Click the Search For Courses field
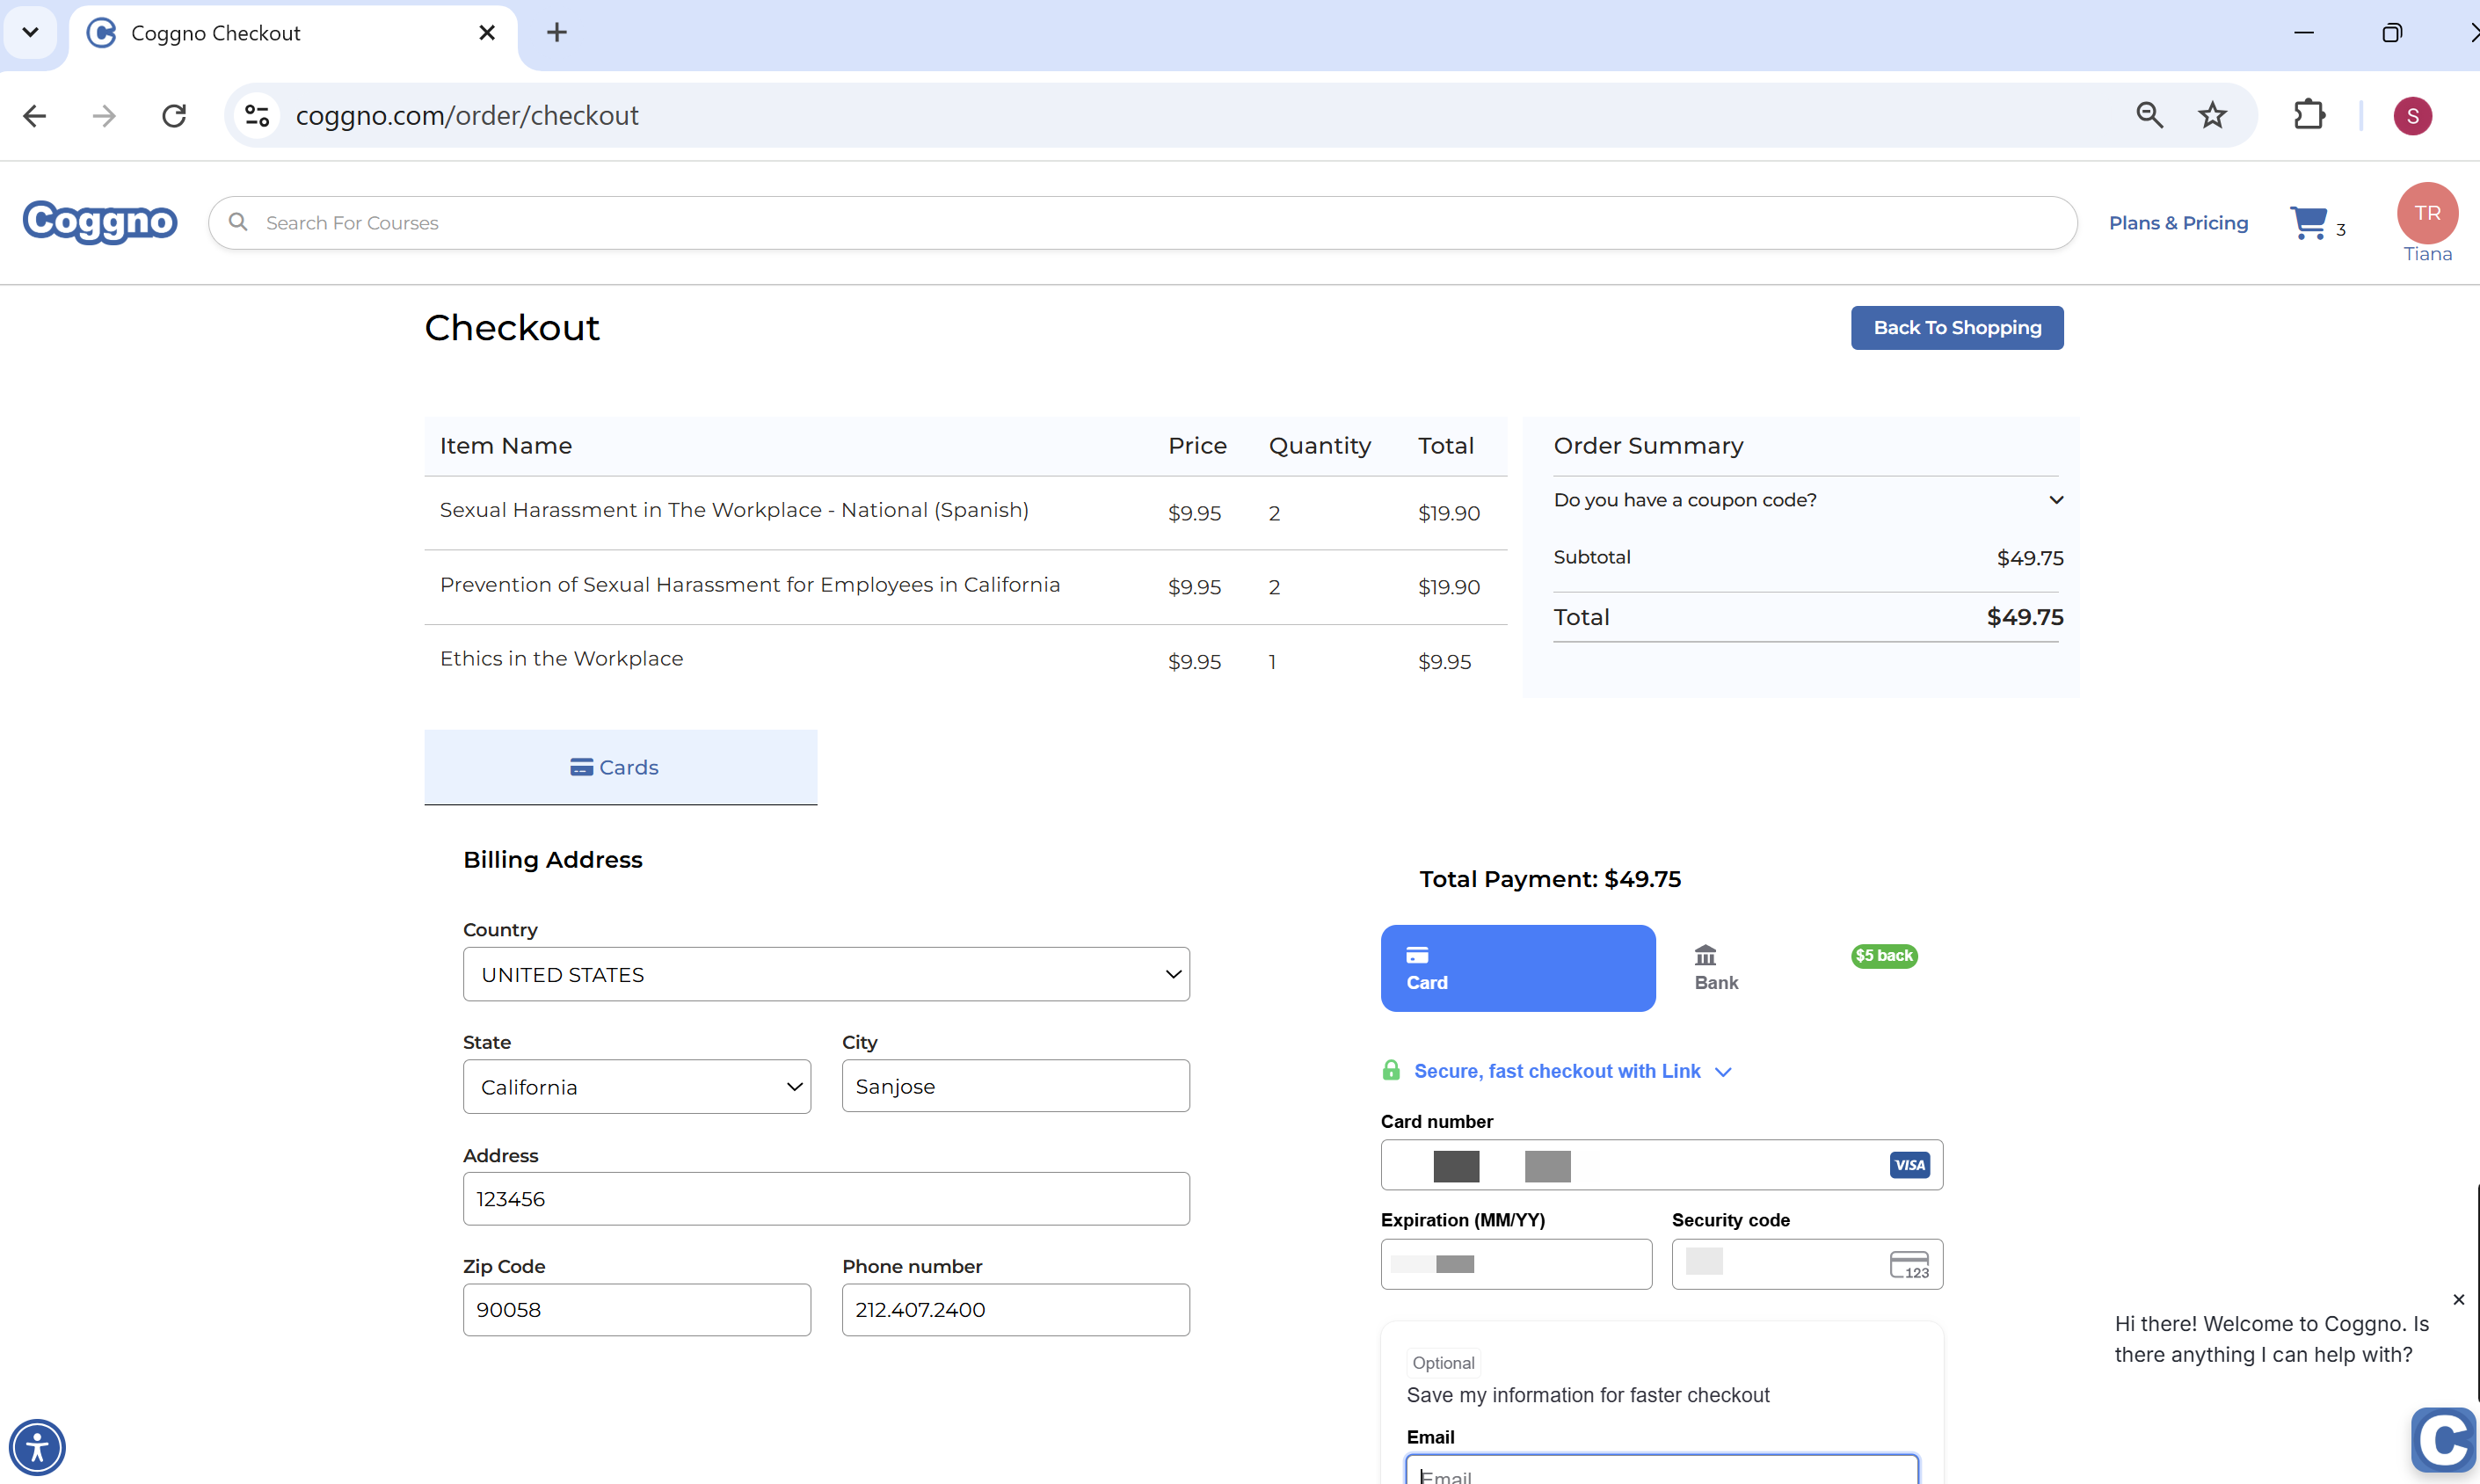The height and width of the screenshot is (1484, 2480). click(x=1142, y=222)
